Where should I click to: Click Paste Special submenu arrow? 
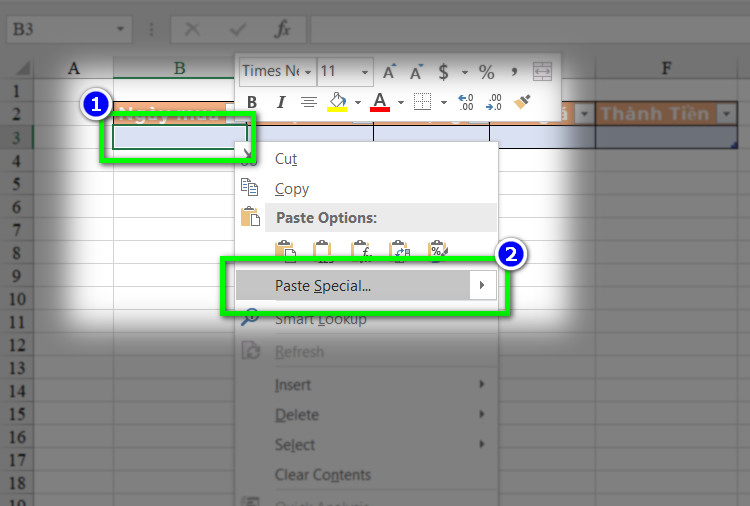482,286
